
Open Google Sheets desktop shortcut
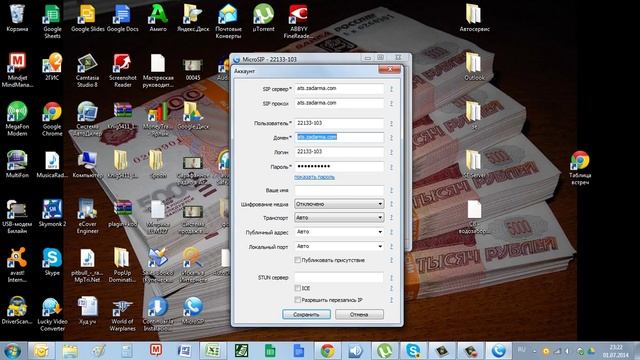(52, 21)
